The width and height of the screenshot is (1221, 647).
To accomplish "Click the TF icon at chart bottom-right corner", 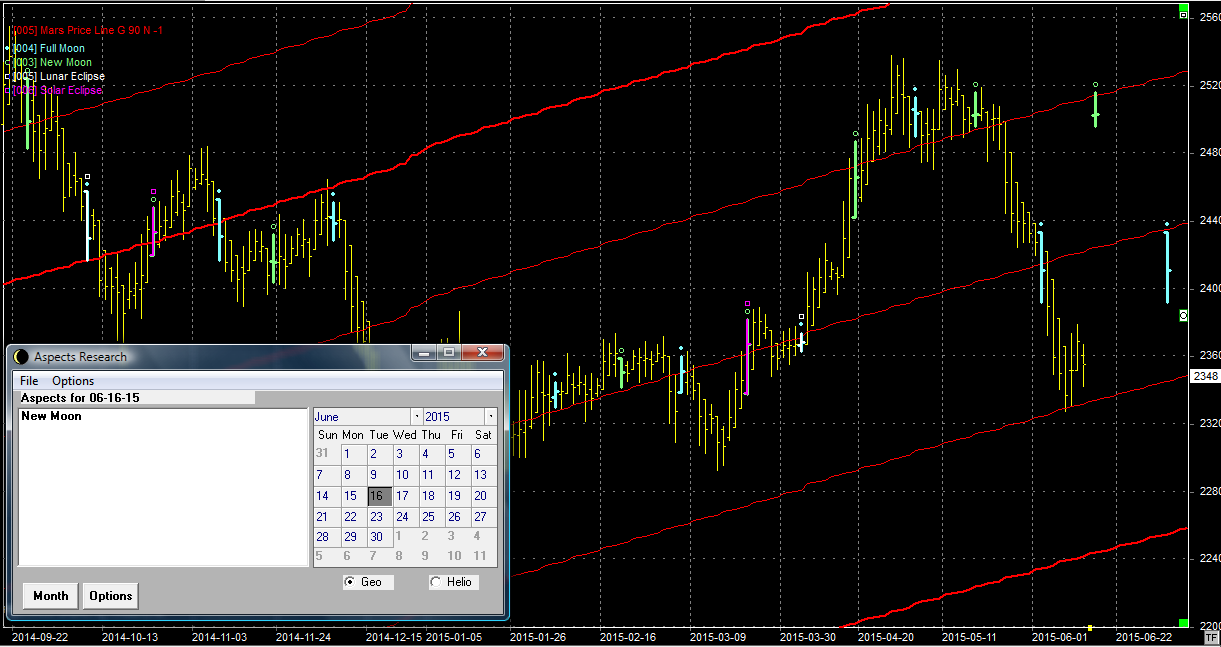I will coord(1212,636).
